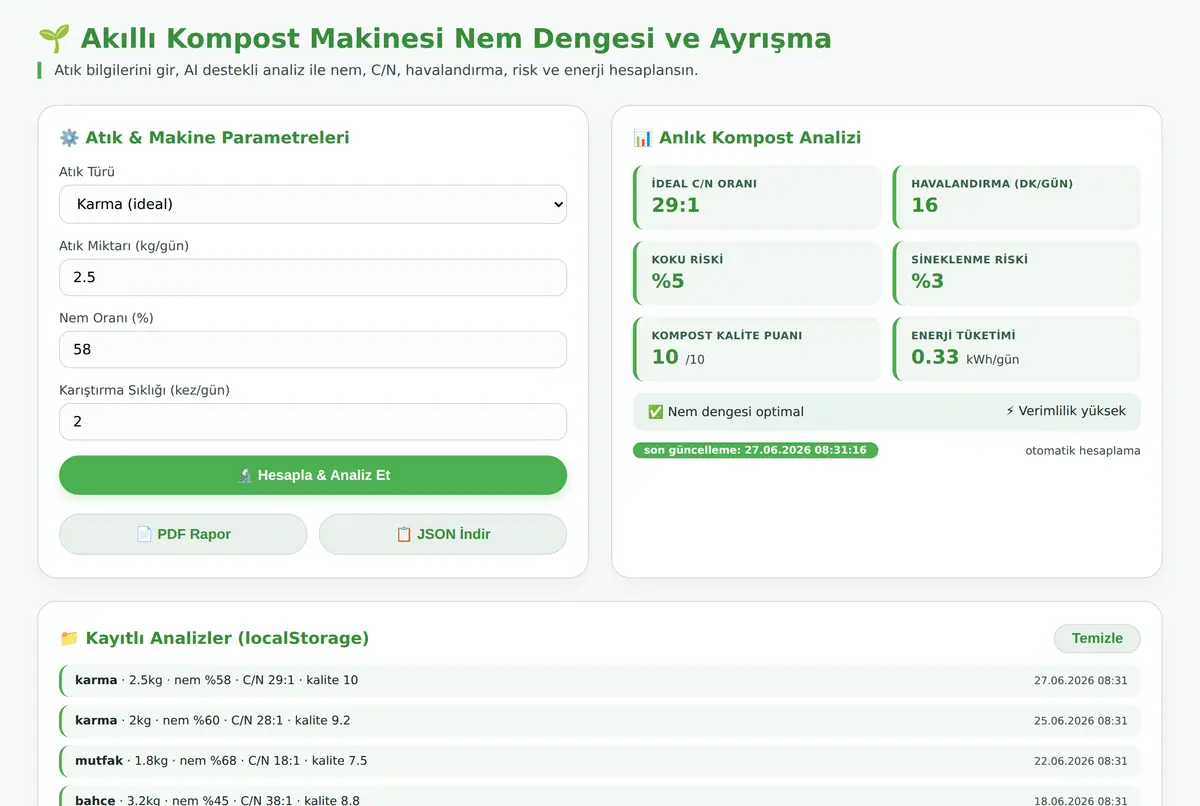
Task: Click the chart icon beside Anlık Kompost Analizi
Action: tap(643, 138)
